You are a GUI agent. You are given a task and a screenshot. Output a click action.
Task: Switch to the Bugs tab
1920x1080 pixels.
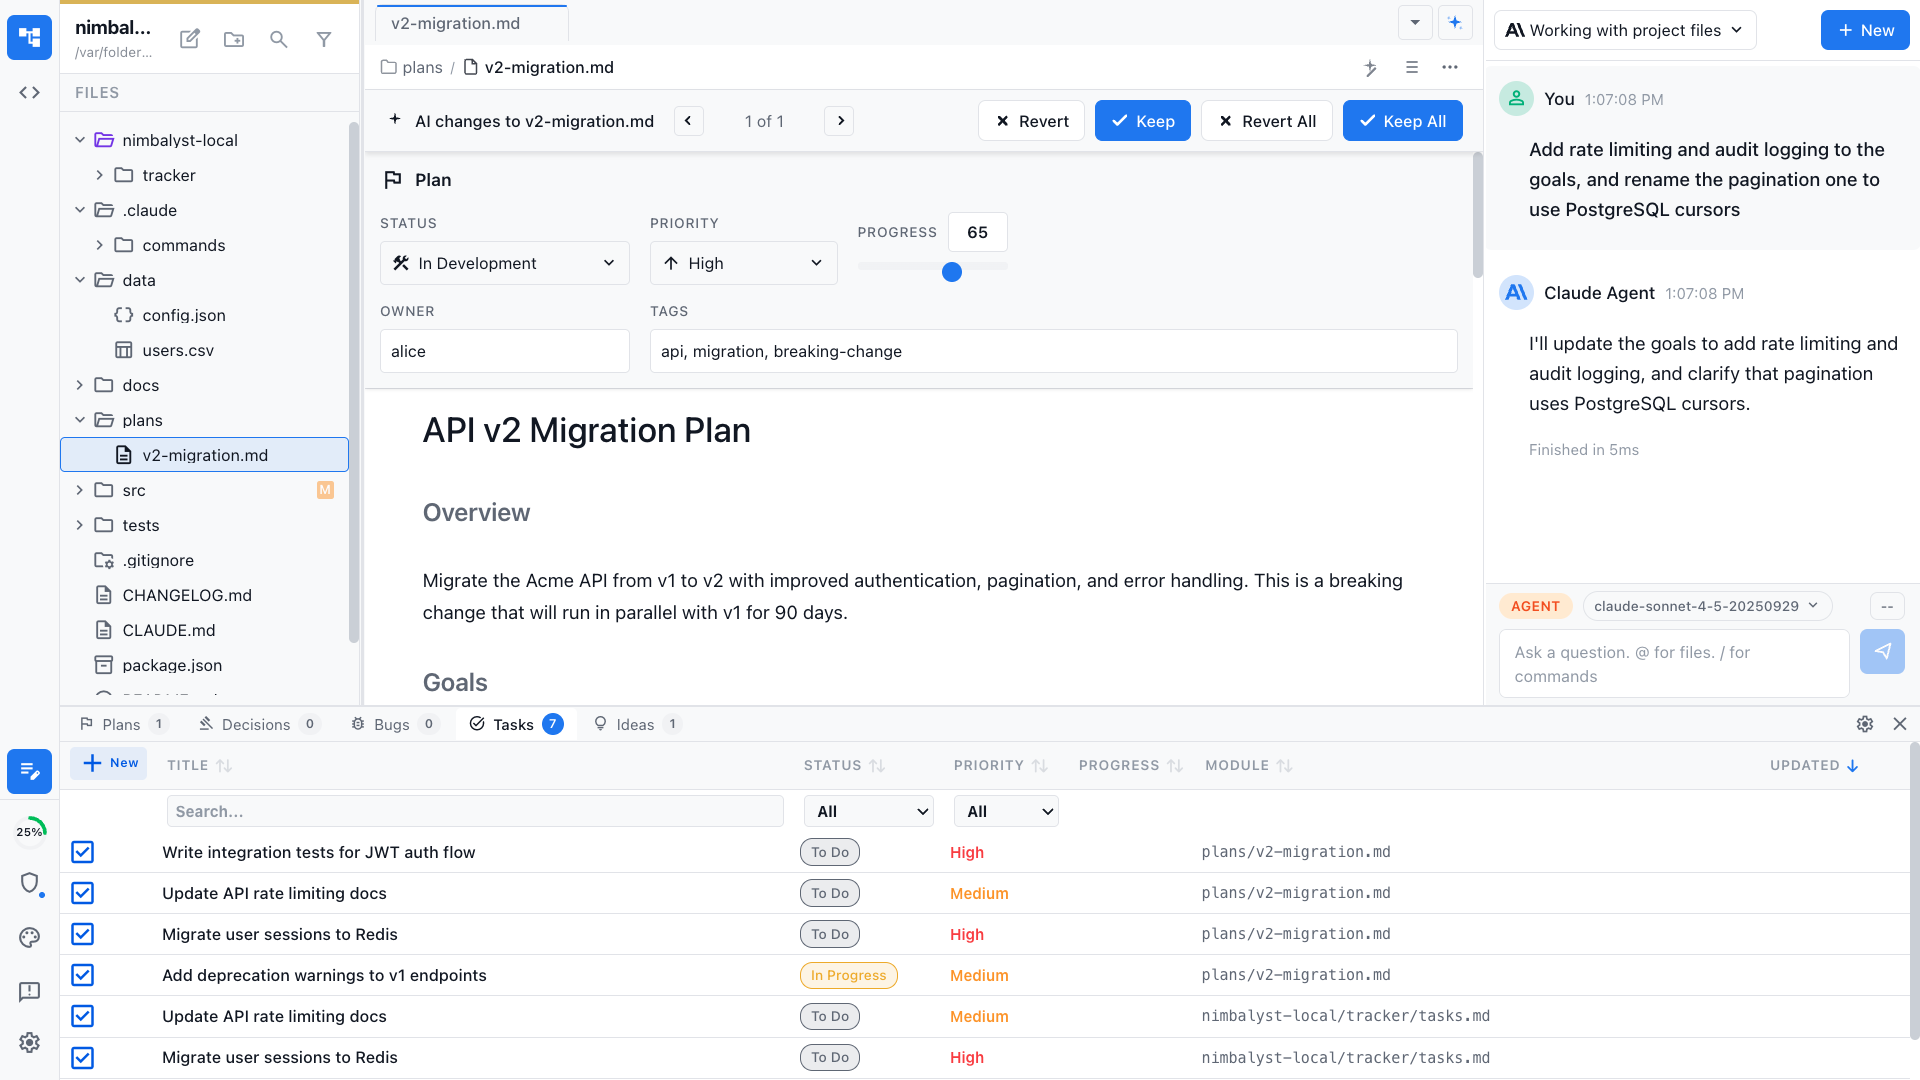392,724
